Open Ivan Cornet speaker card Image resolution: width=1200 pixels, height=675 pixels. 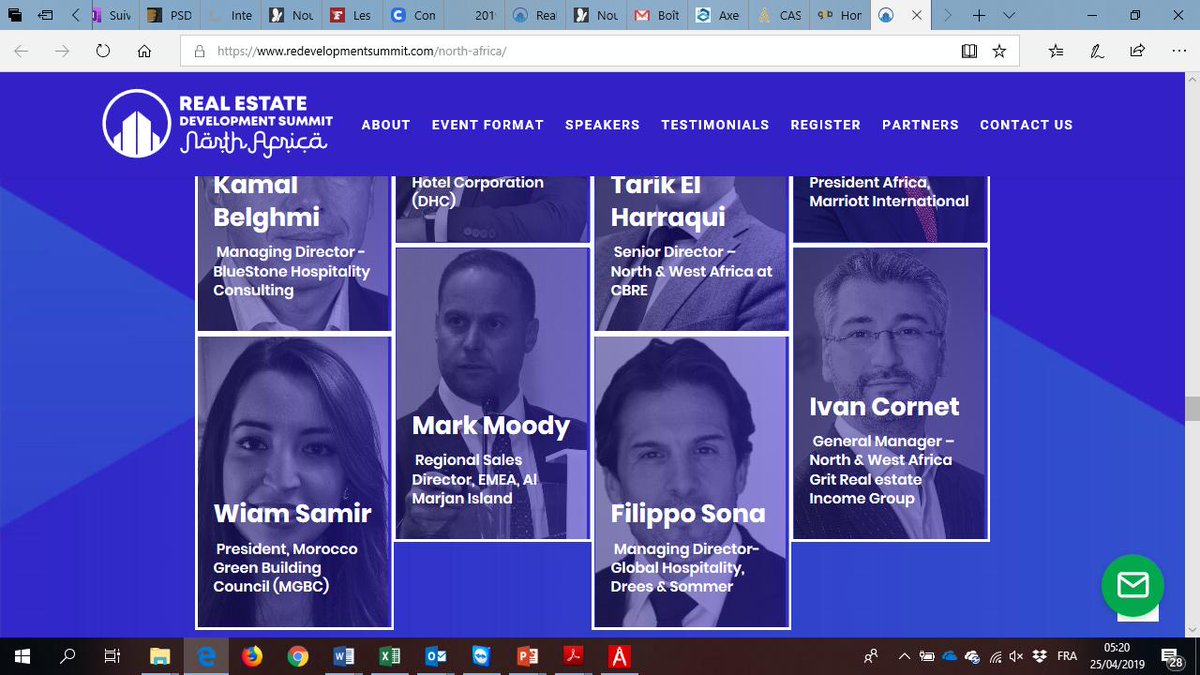(890, 394)
